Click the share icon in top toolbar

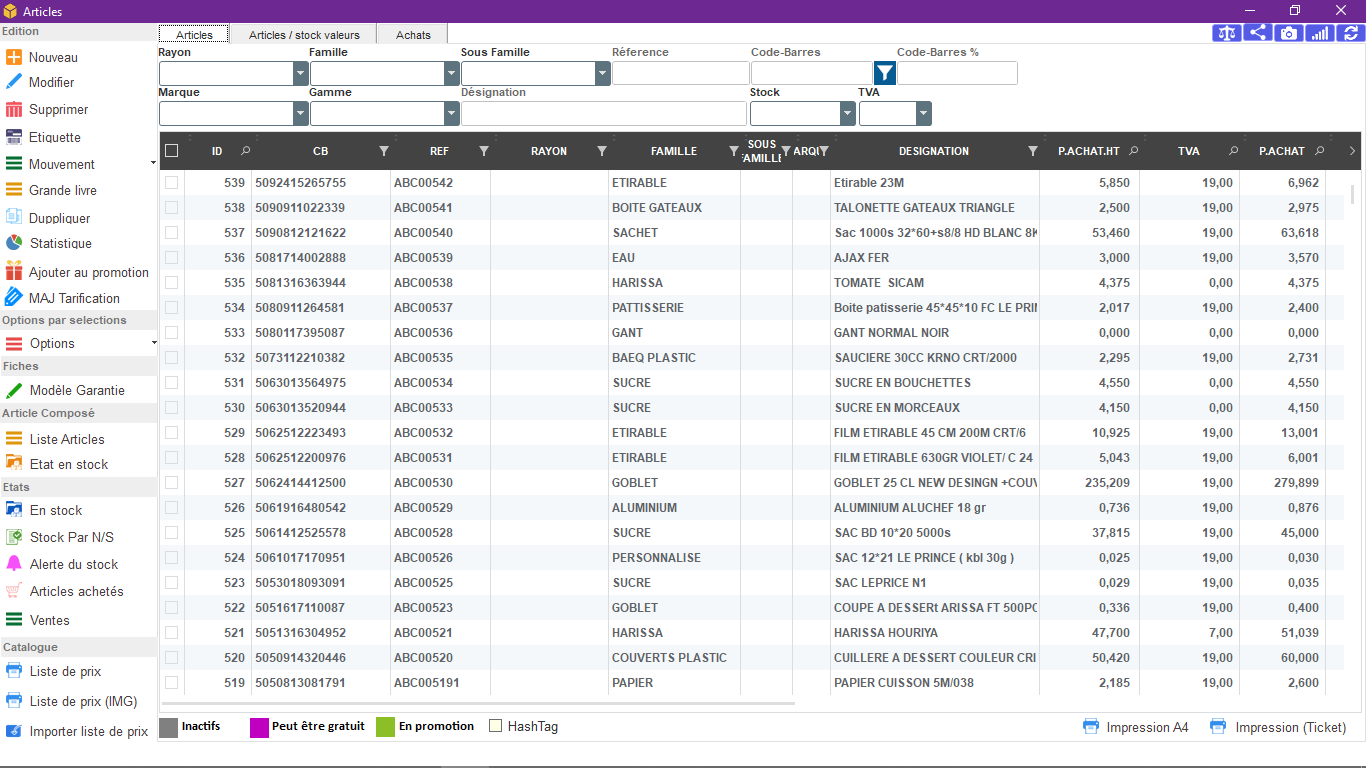coord(1258,33)
